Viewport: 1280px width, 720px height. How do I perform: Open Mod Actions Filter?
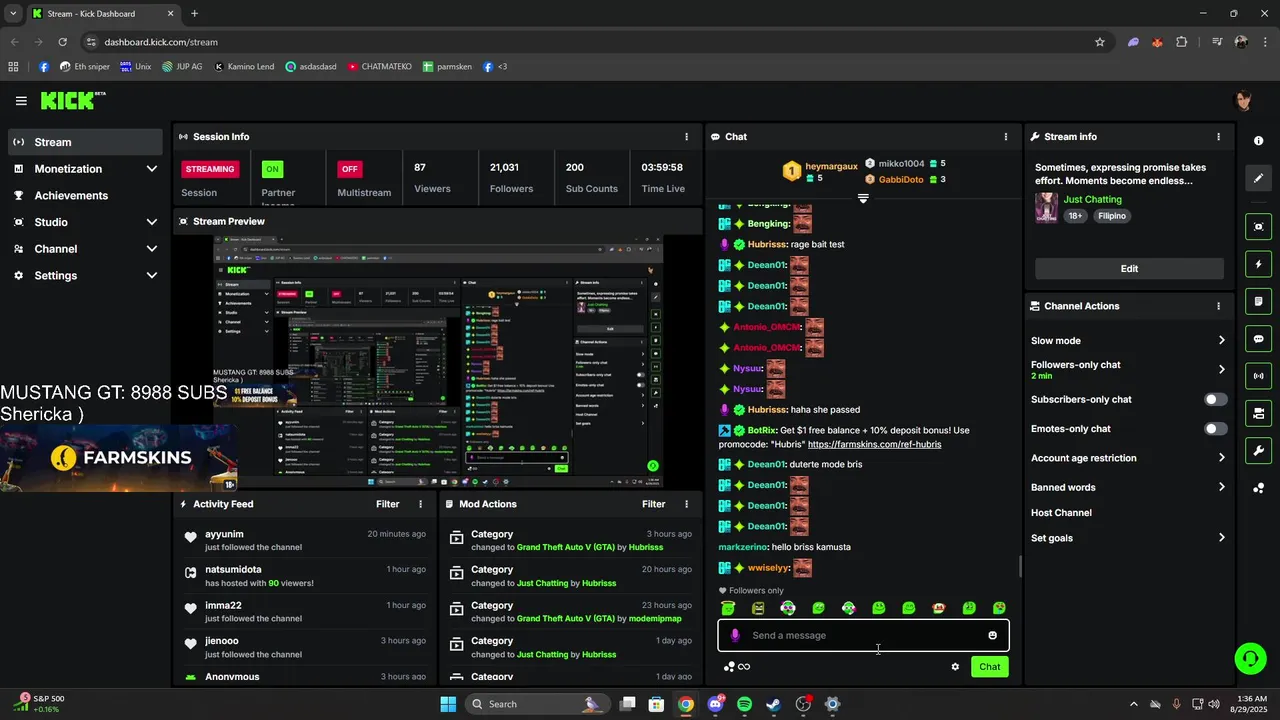(x=653, y=504)
